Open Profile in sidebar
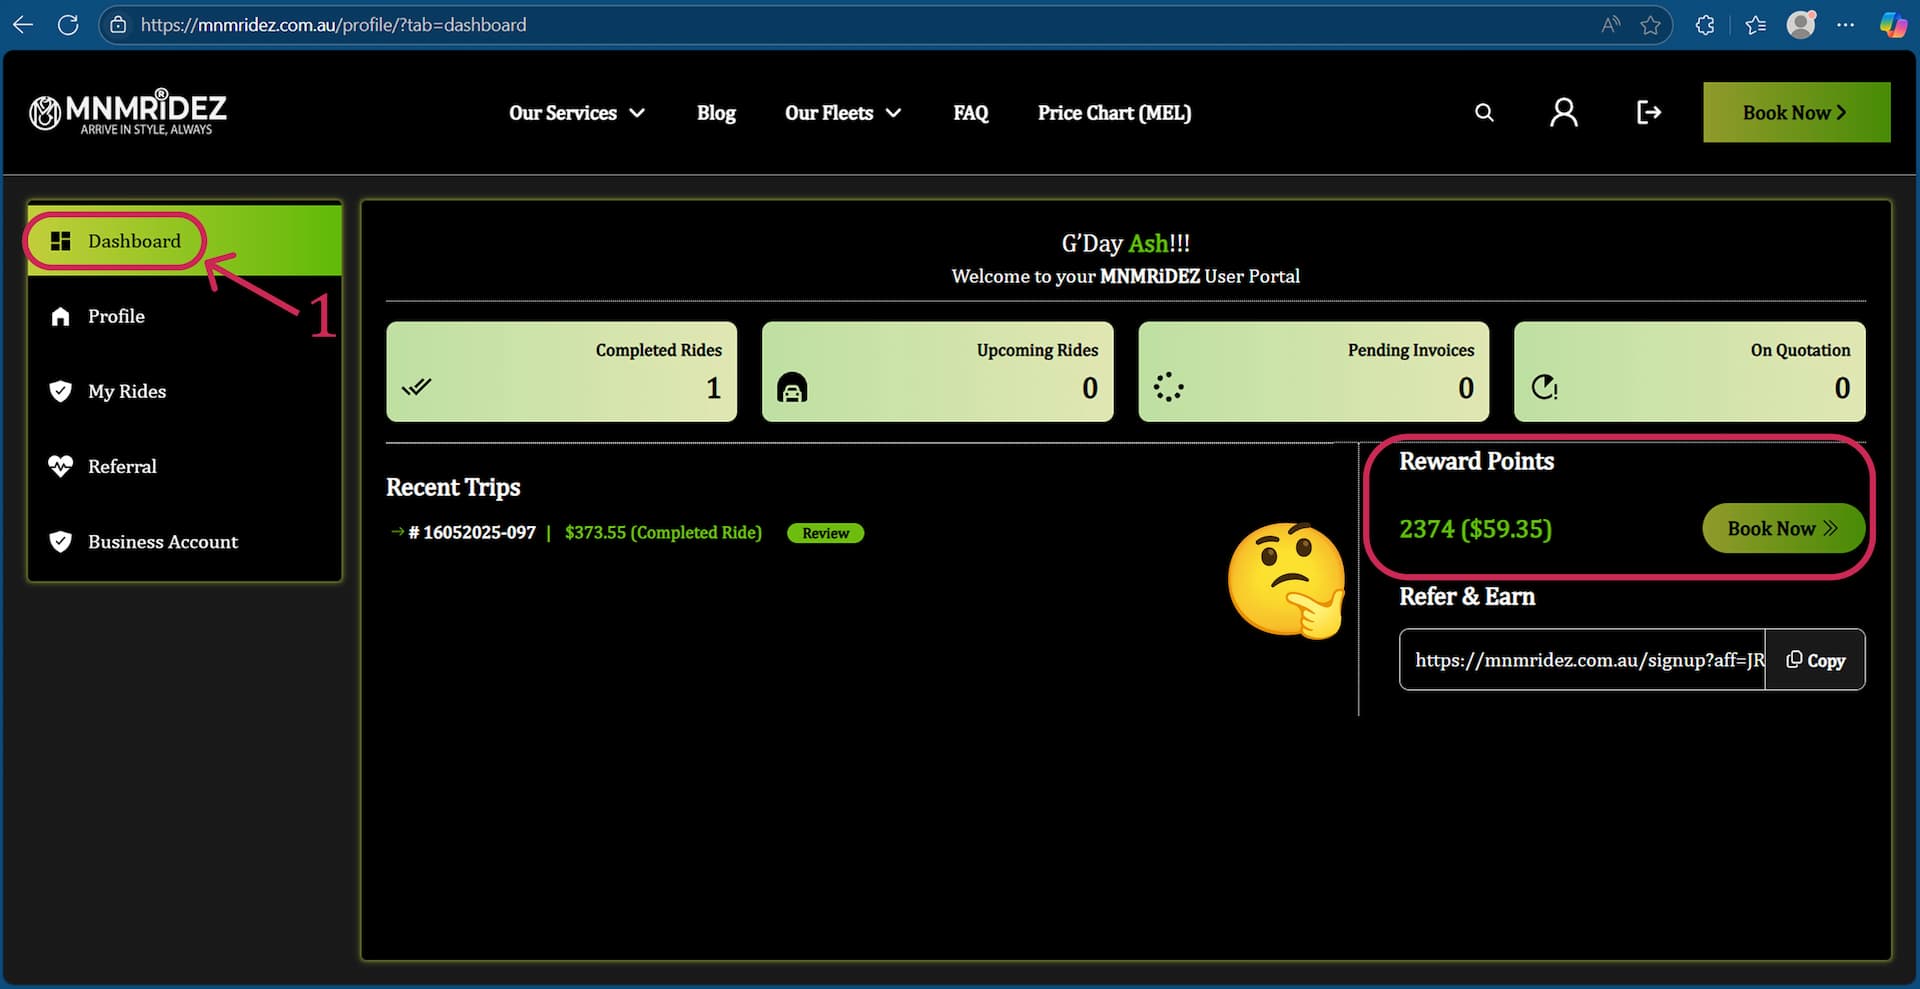The image size is (1920, 989). 185,316
